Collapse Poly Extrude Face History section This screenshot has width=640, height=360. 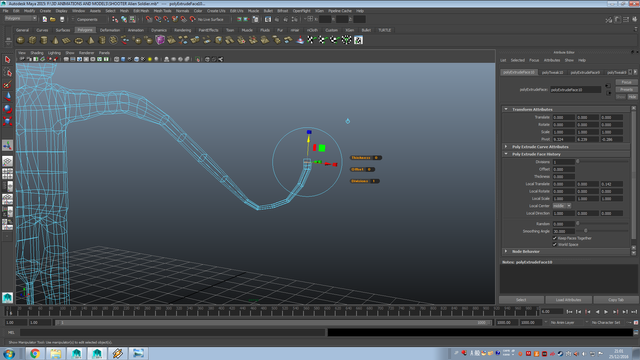[506, 154]
